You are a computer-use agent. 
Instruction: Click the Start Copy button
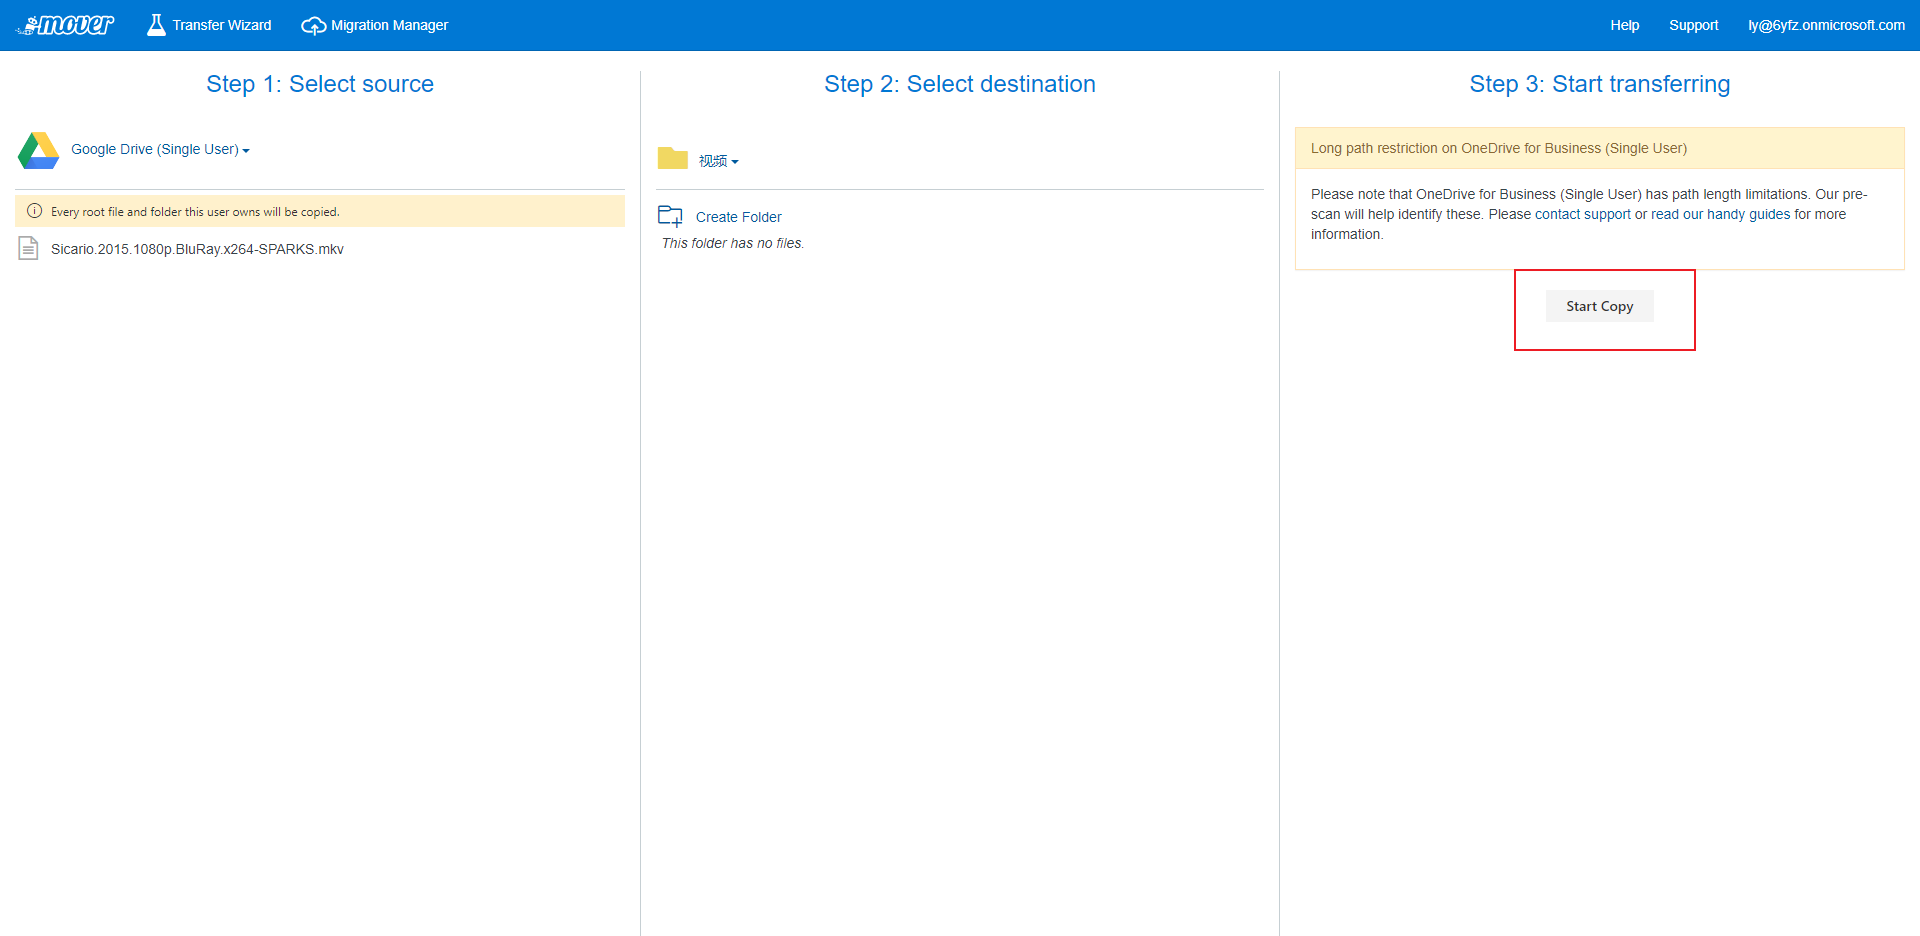point(1600,306)
